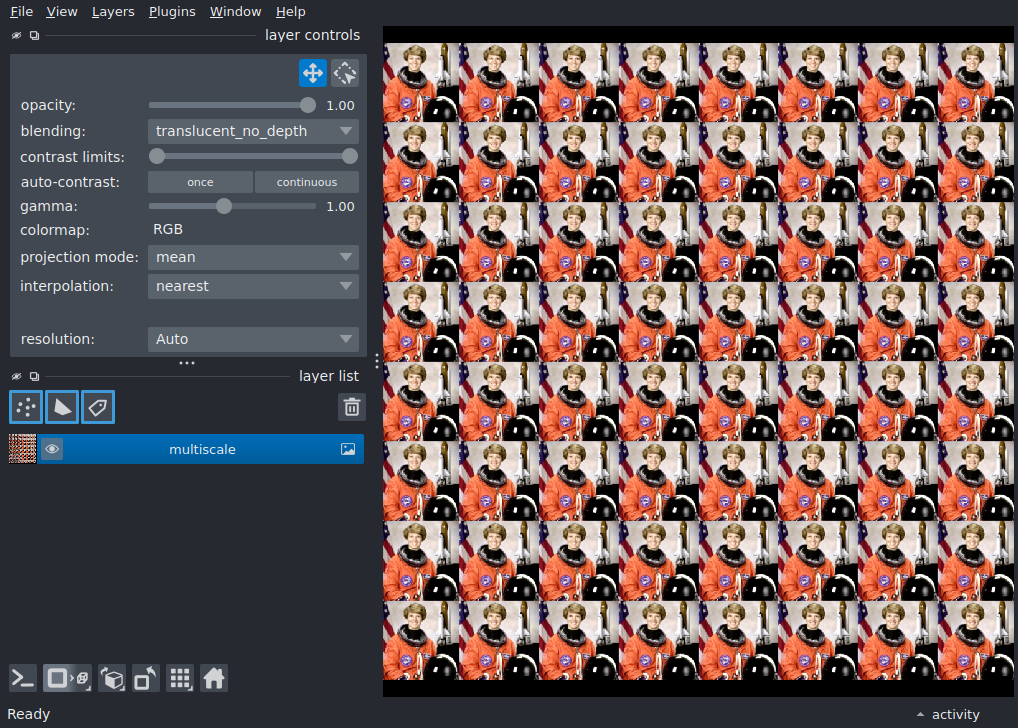Screen dimensions: 1018x728
Task: Toggle multiscale layer visibility eye
Action: pos(52,449)
